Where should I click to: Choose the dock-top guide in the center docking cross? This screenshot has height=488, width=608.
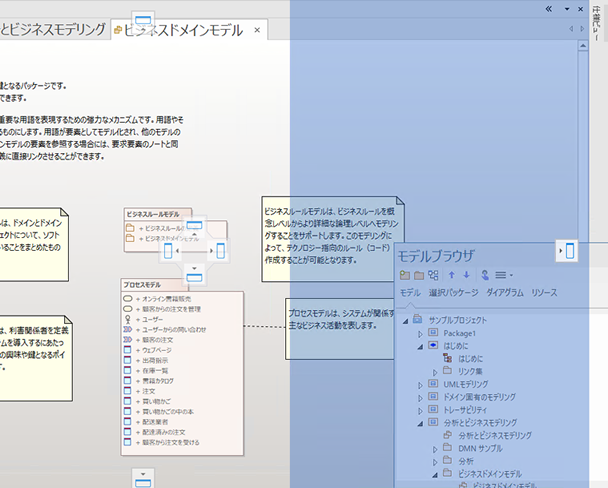(194, 226)
